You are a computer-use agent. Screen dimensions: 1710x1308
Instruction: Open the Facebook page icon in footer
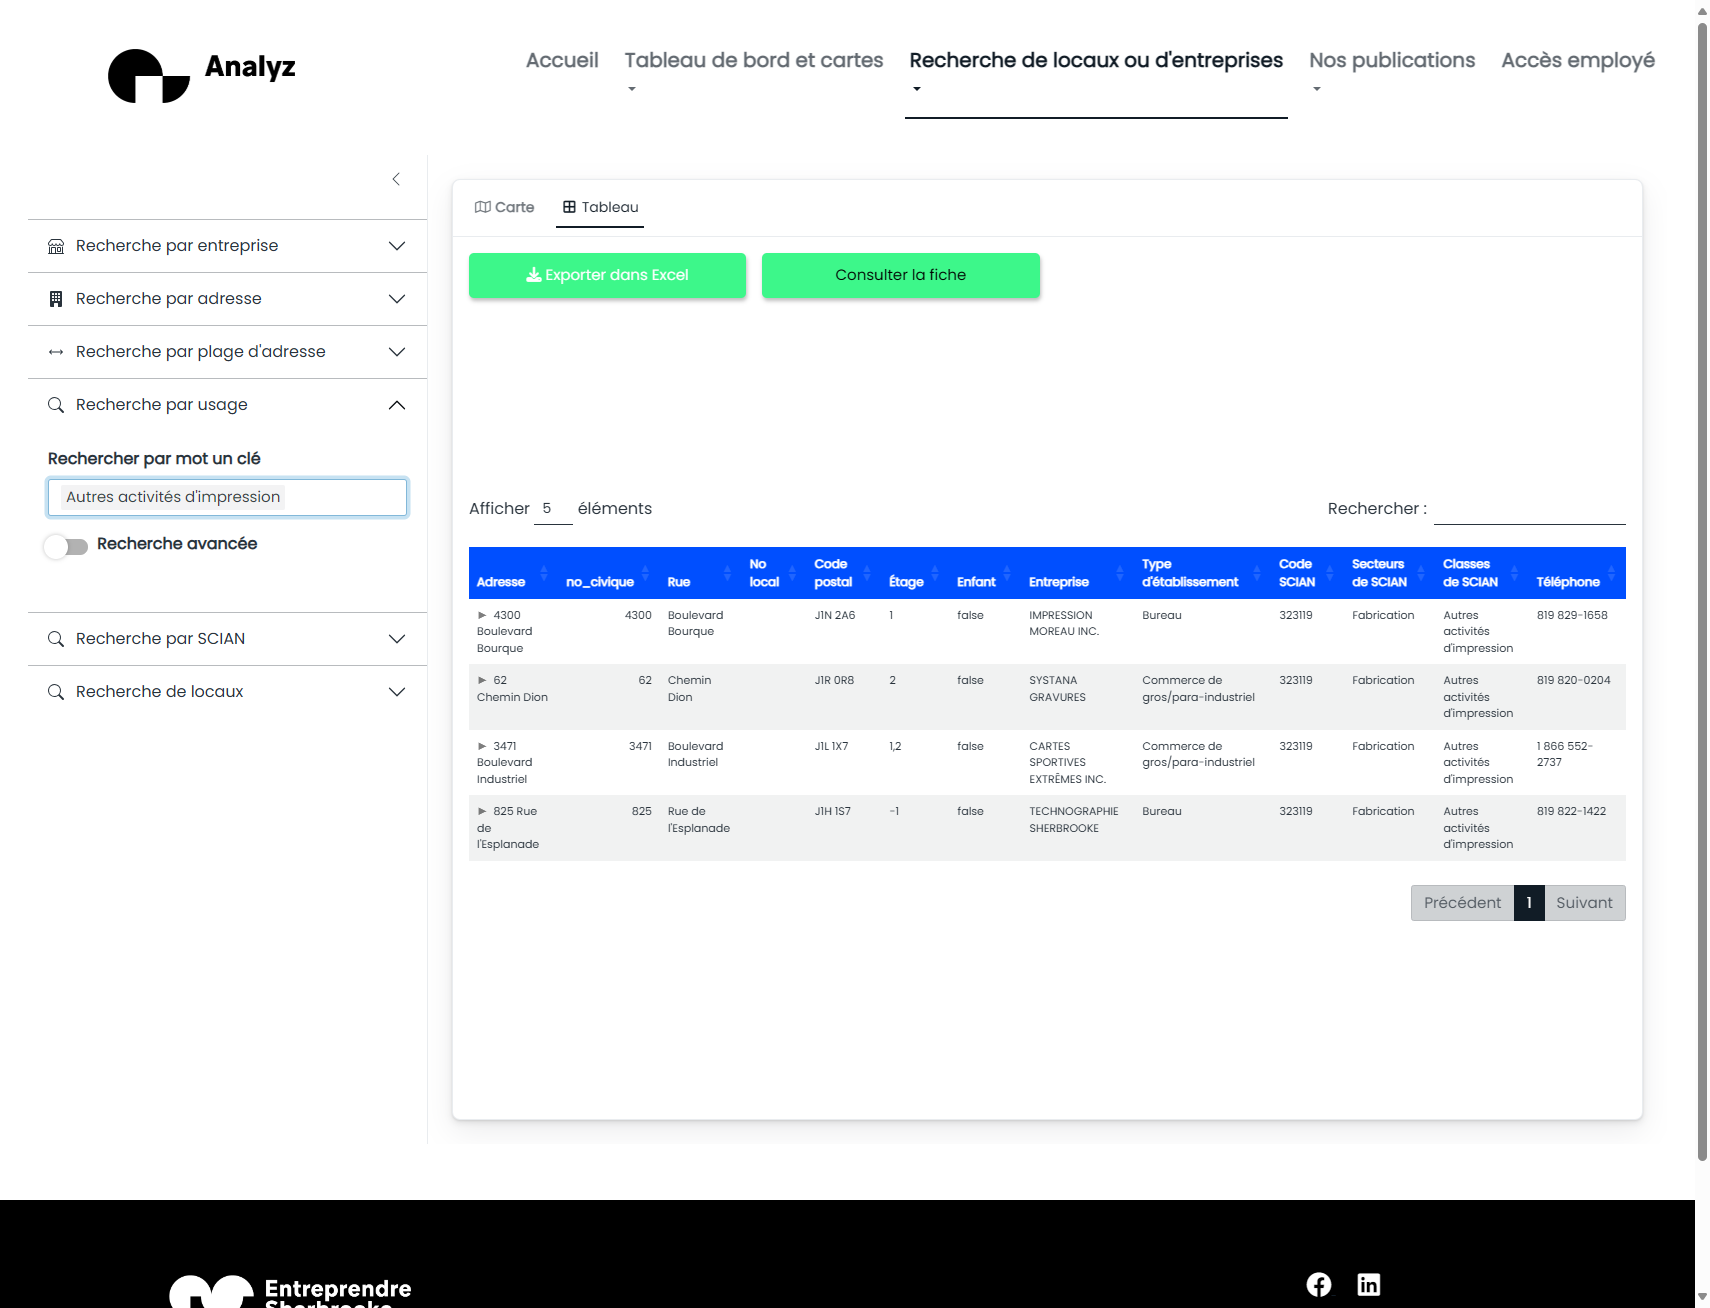(x=1318, y=1285)
